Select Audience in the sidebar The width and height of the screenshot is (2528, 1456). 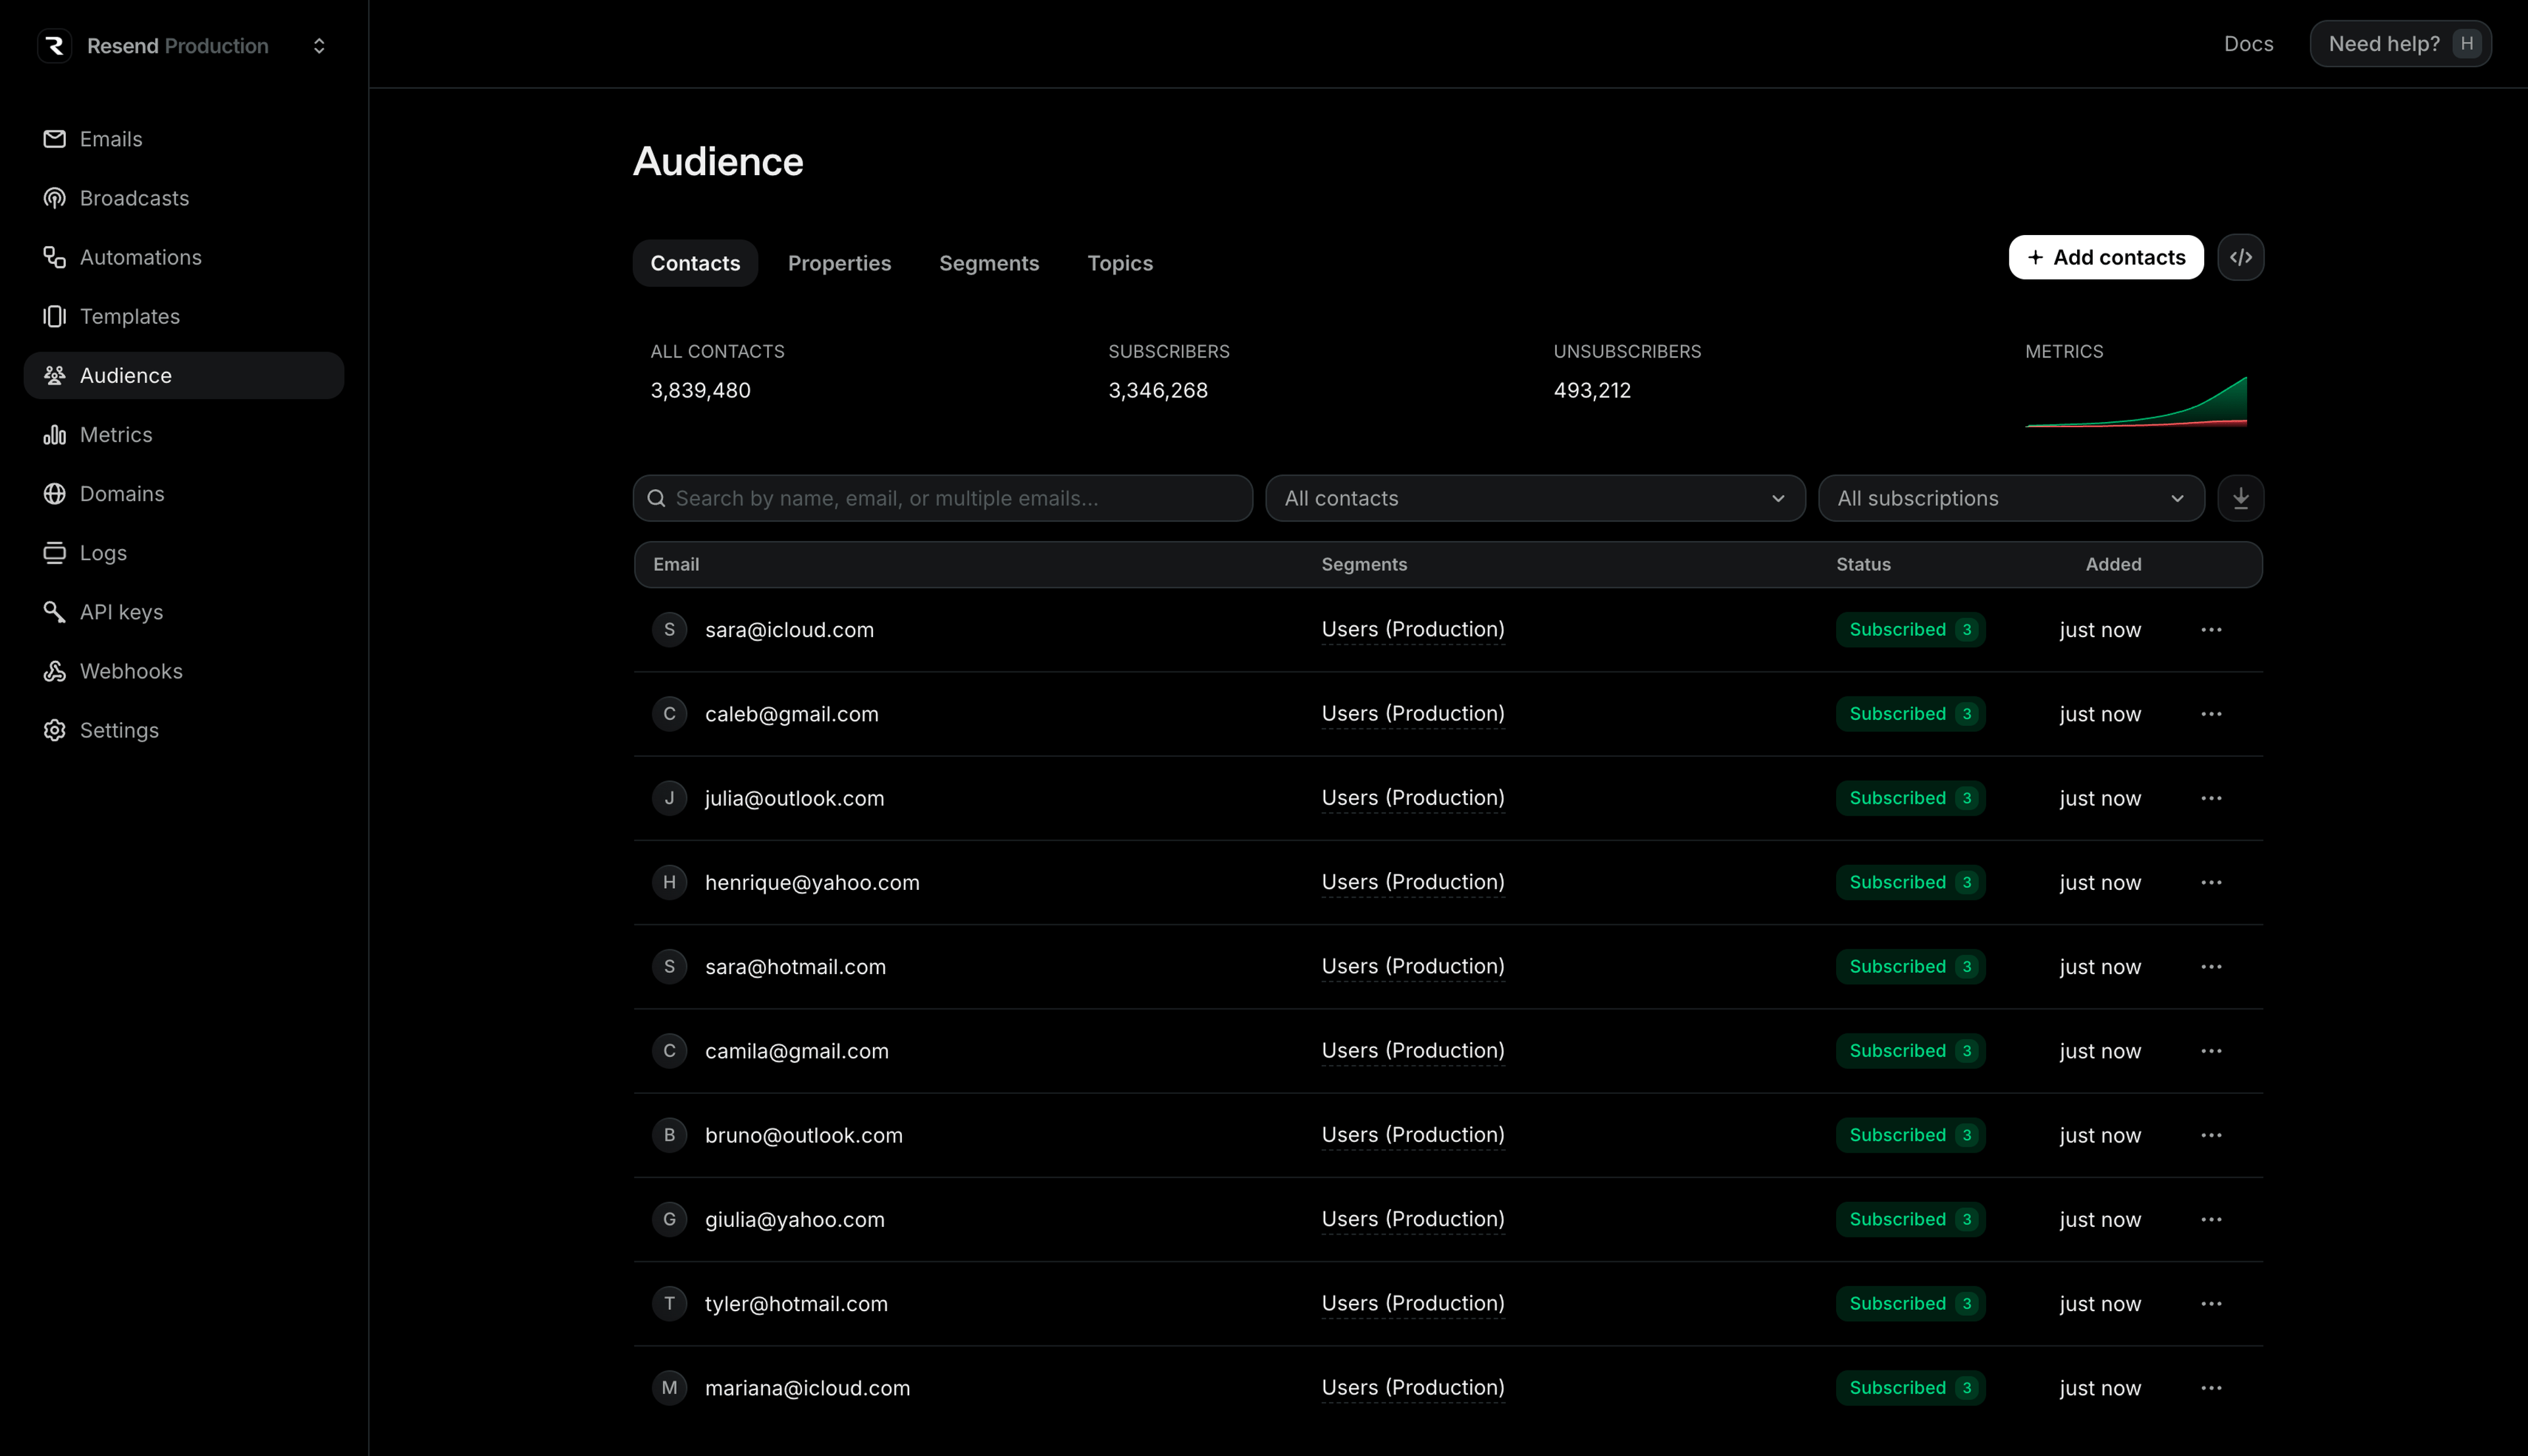(184, 375)
